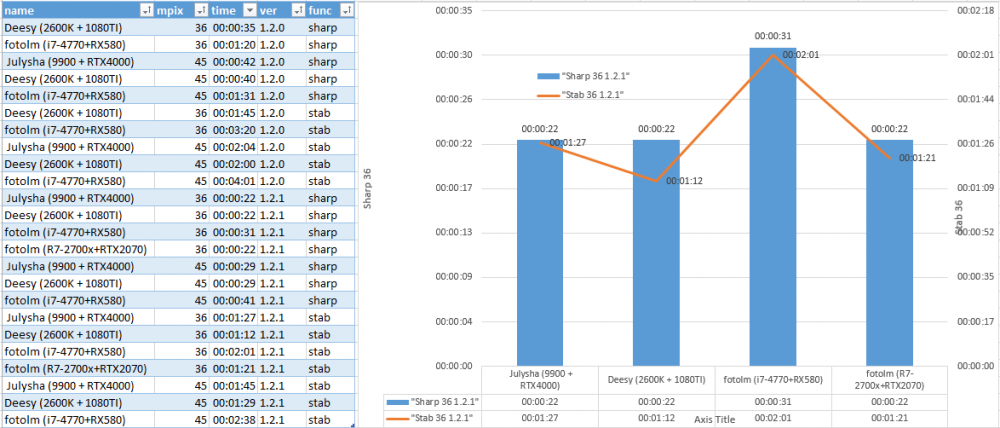Select table cell with time 00:01:31
Screen dimensions: 1000x428
click(x=233, y=96)
